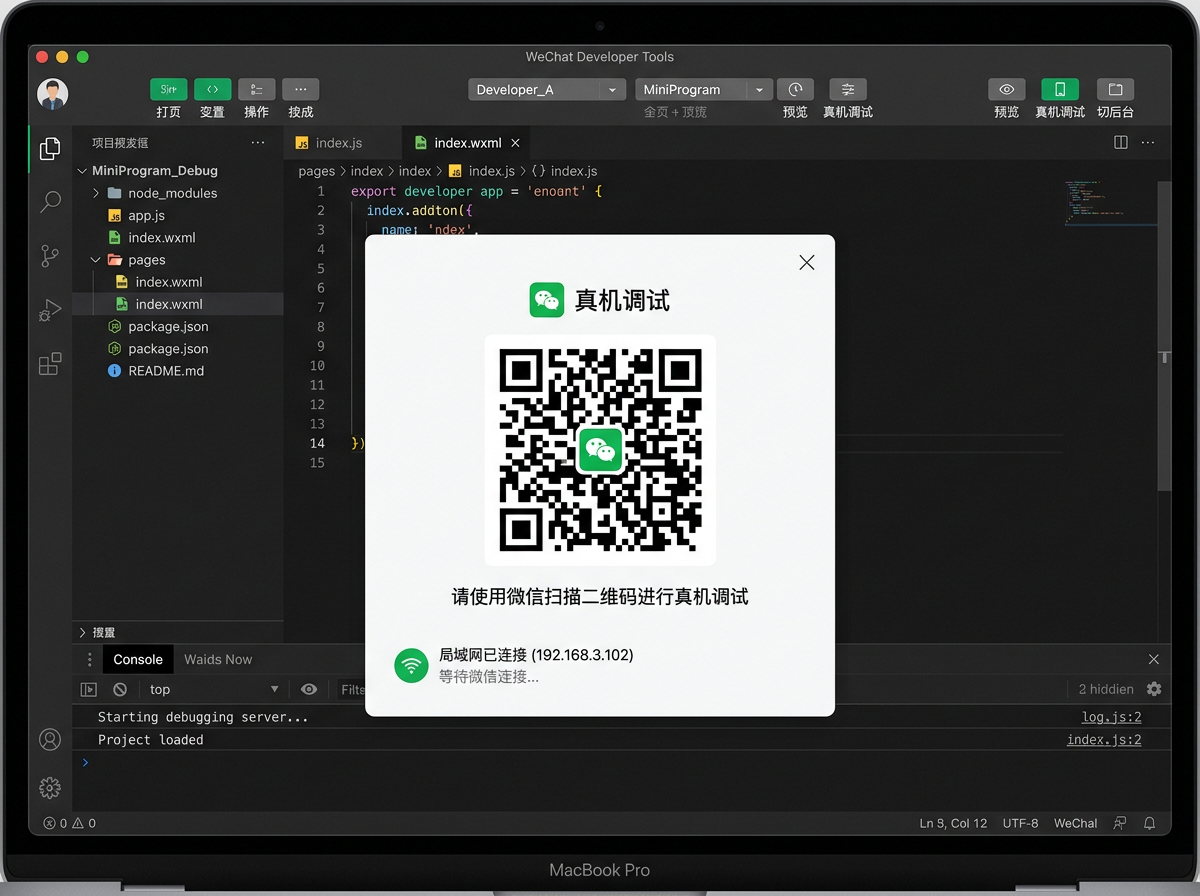Image resolution: width=1200 pixels, height=896 pixels.
Task: Open the console settings gear
Action: point(1154,689)
